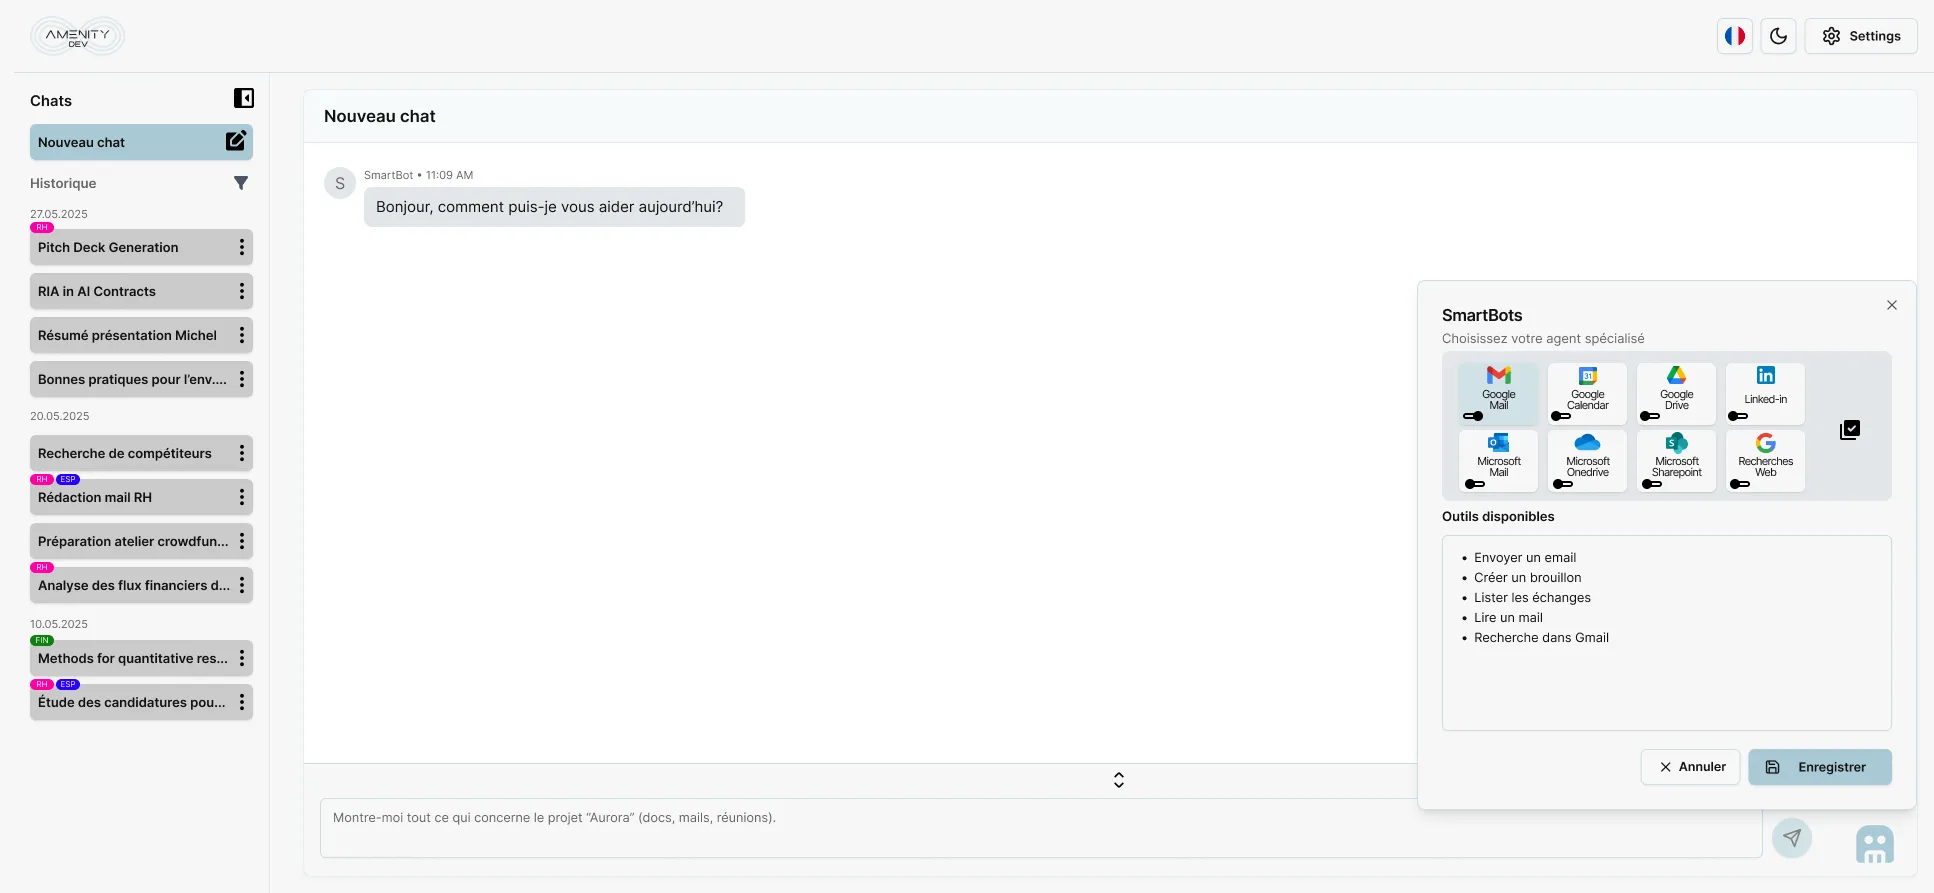Open options menu for Pitch Deck Generation
1934x893 pixels.
click(241, 247)
